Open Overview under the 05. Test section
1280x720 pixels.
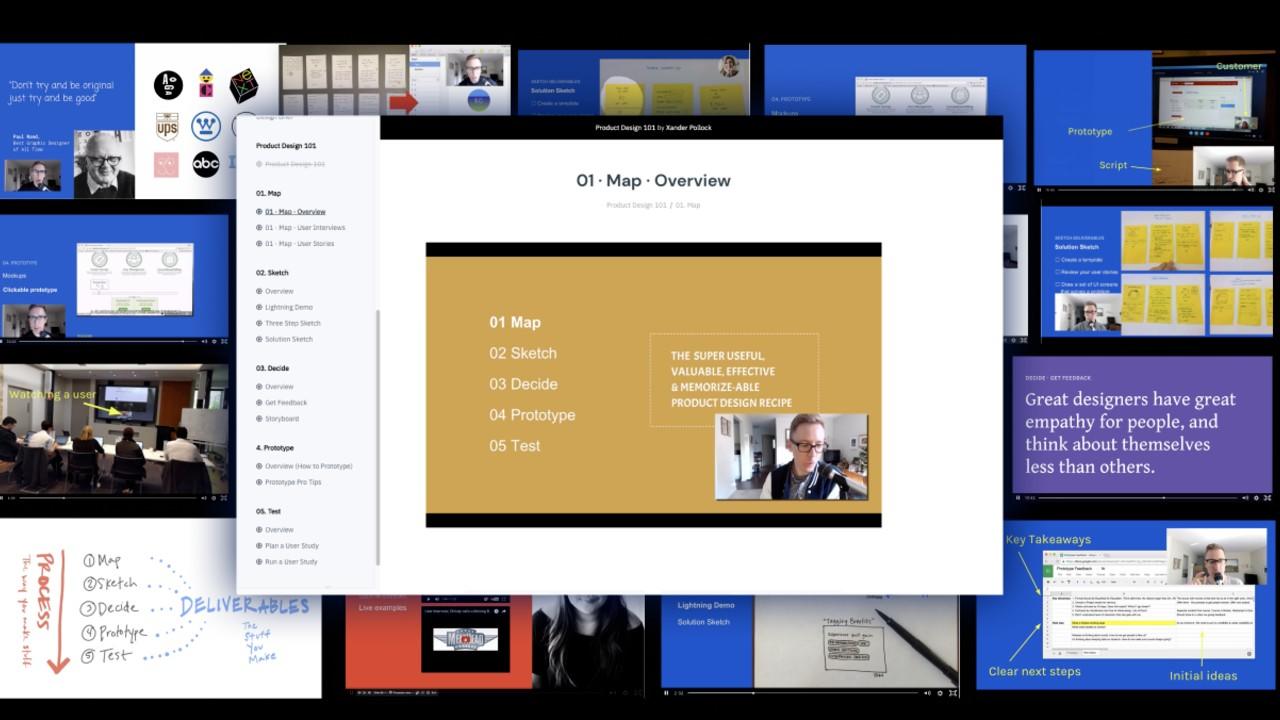[279, 530]
